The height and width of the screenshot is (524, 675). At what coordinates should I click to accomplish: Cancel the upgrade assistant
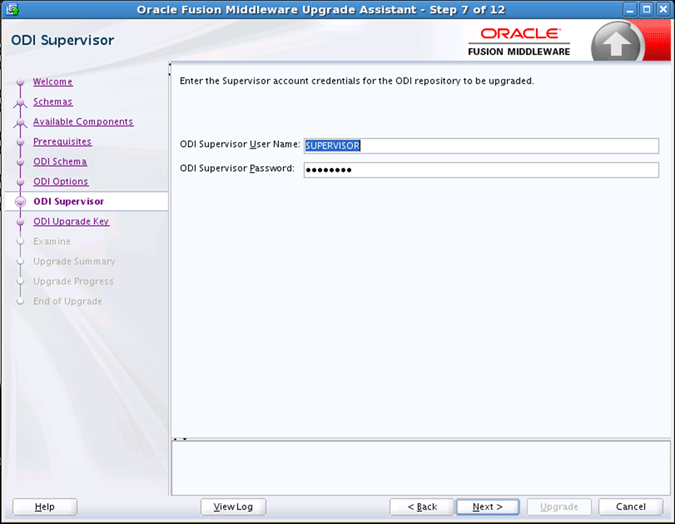[x=630, y=507]
